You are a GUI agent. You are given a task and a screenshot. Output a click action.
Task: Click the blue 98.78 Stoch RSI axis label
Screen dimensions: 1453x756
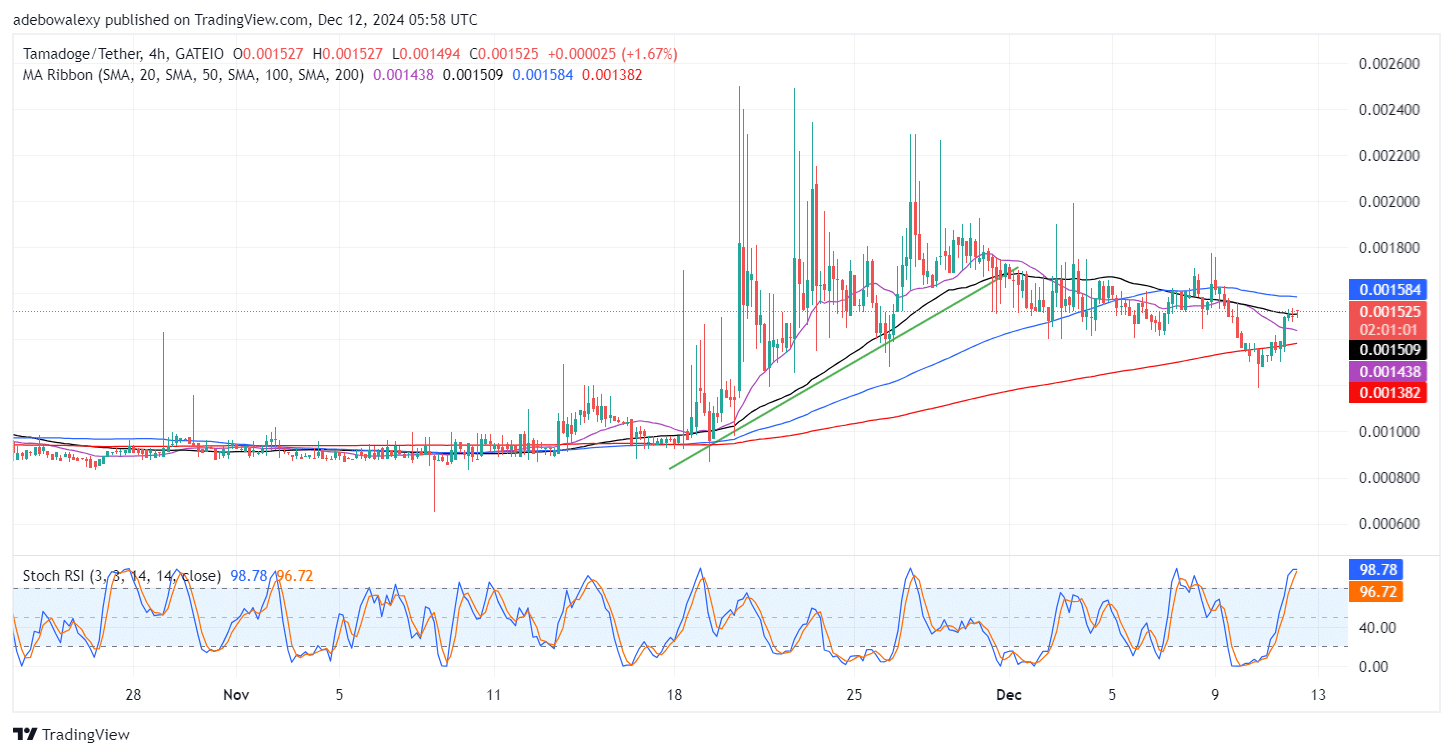point(1376,570)
